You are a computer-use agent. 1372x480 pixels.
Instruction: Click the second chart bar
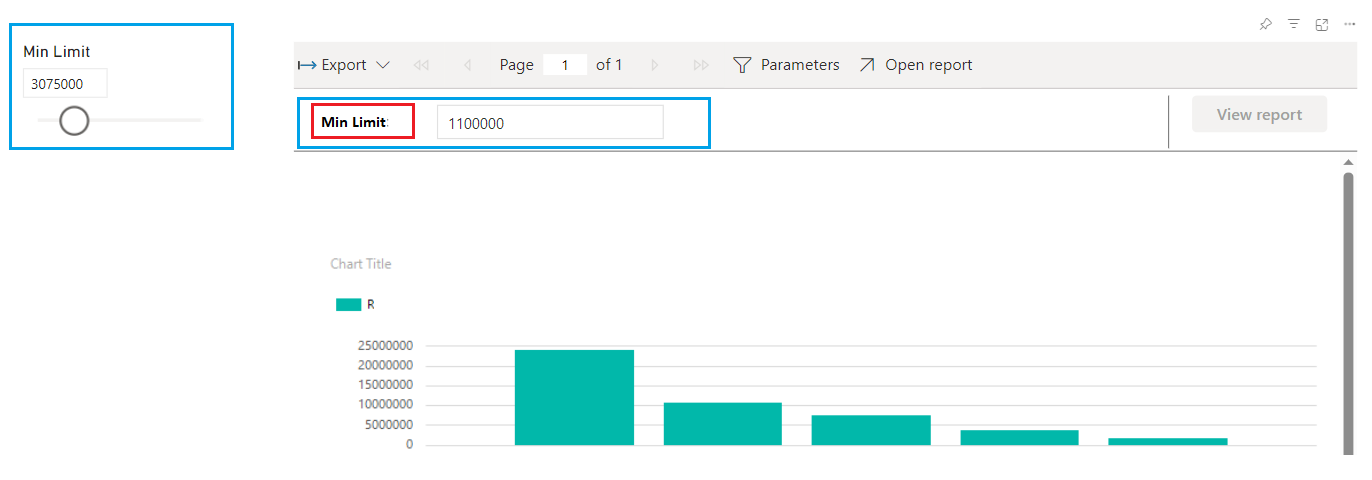coord(722,424)
